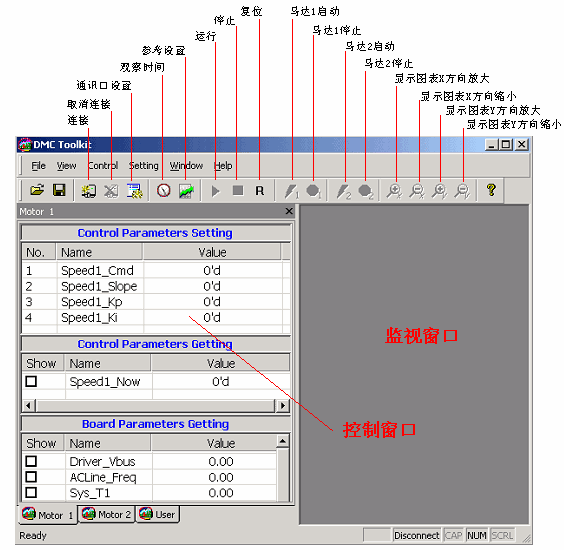Open the communication port settings icon
Viewport: 564px width, 550px height.
click(x=134, y=191)
